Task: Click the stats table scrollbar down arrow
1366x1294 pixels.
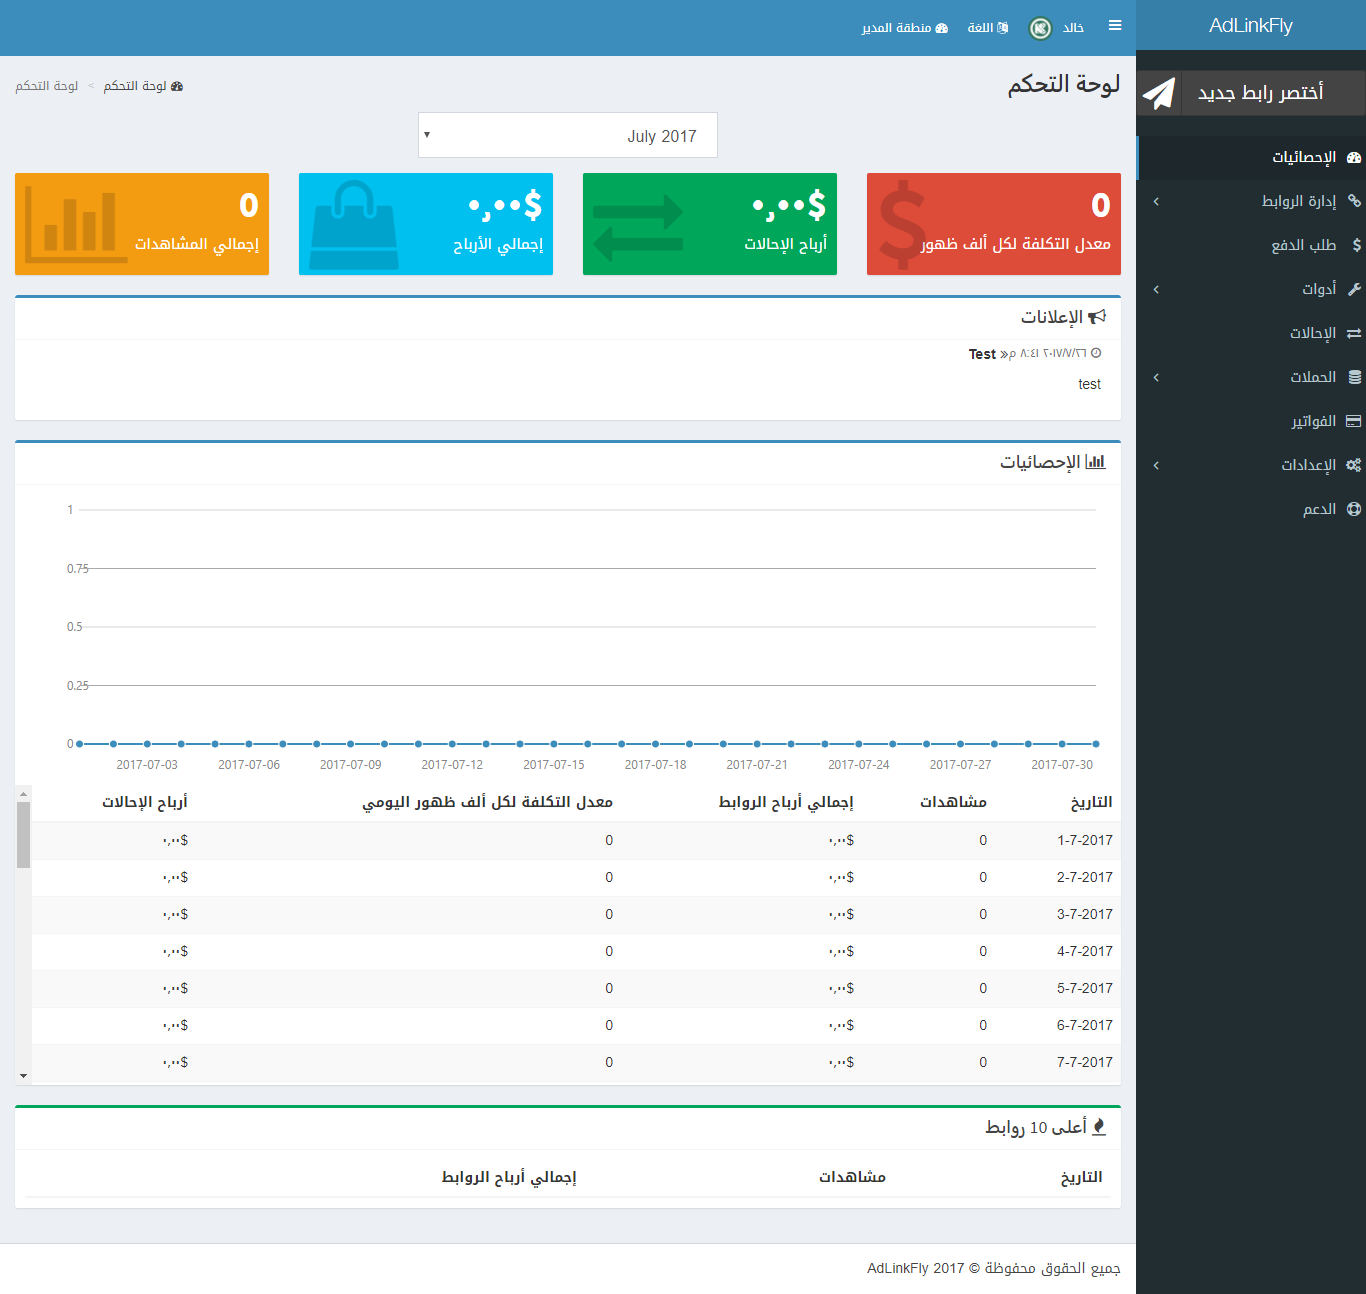Action: click(x=23, y=1076)
